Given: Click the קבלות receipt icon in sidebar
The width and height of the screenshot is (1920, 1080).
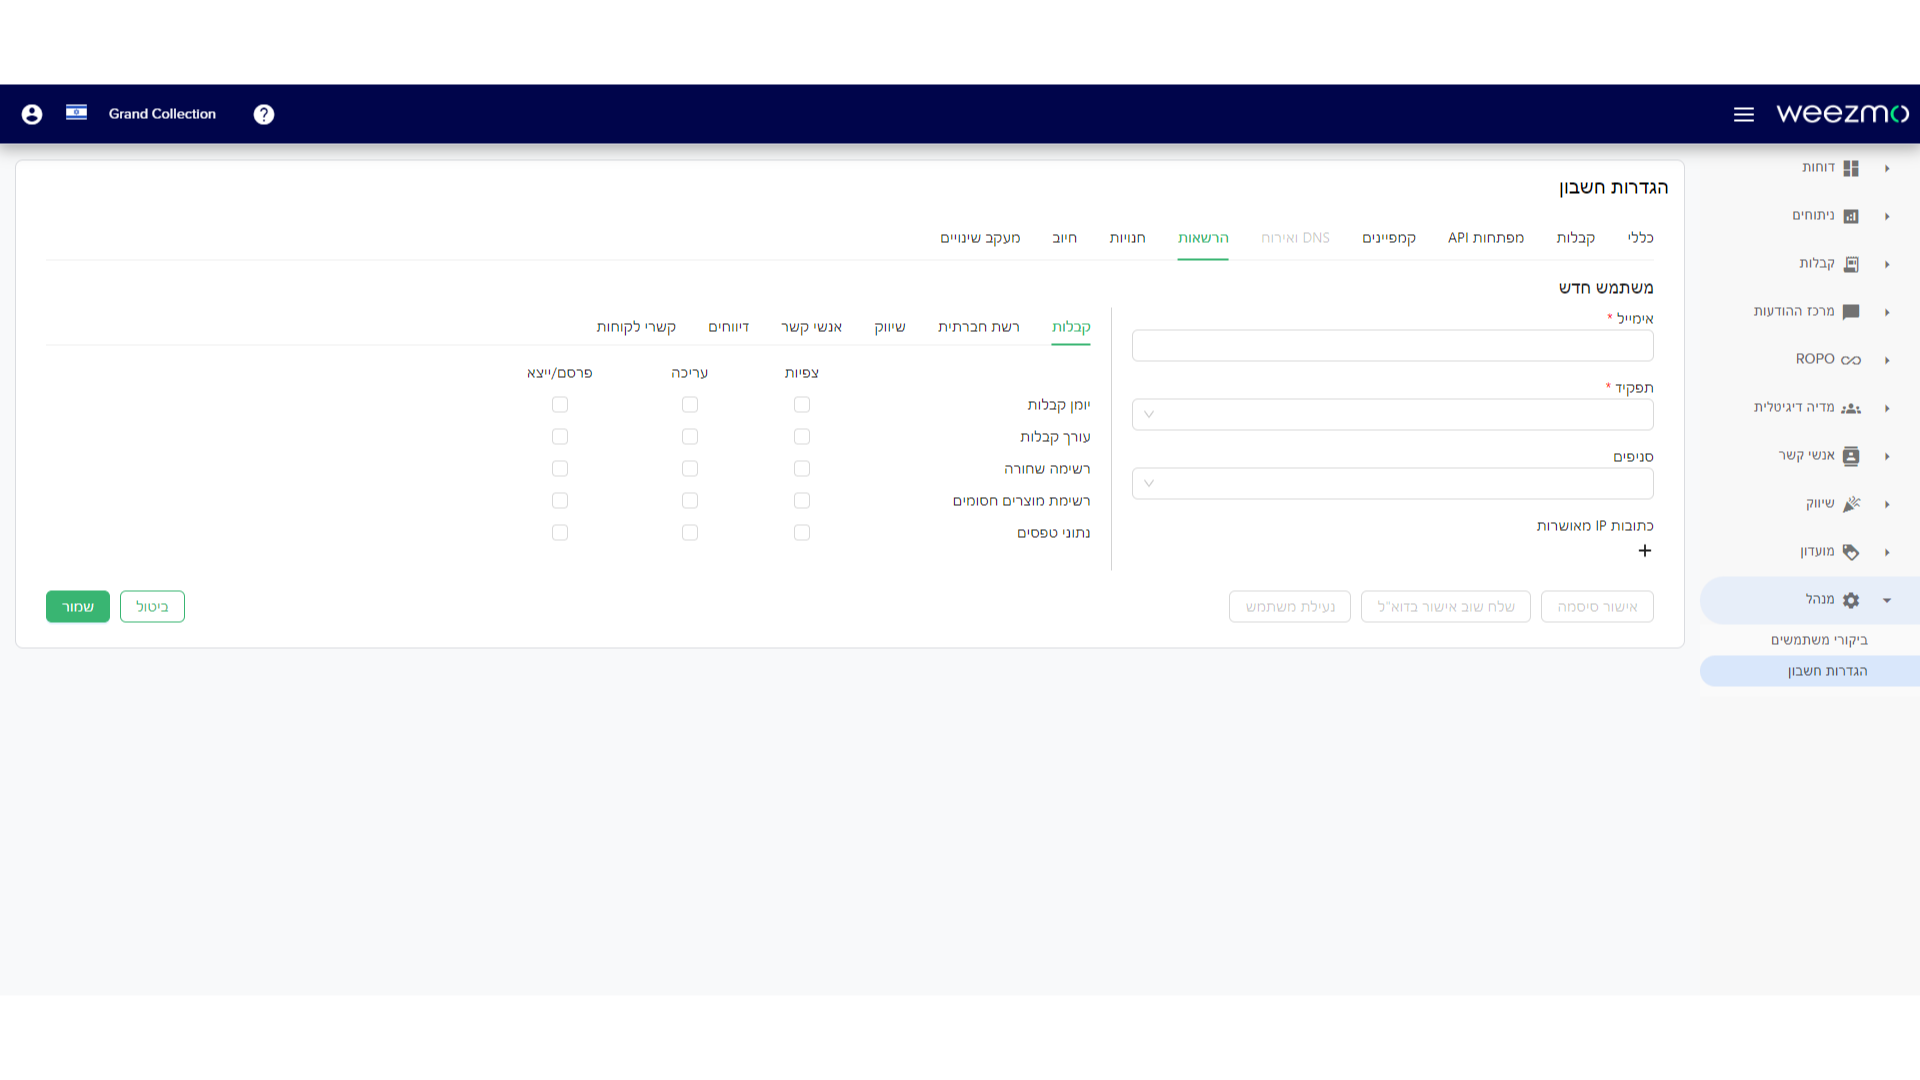Looking at the screenshot, I should tap(1851, 264).
